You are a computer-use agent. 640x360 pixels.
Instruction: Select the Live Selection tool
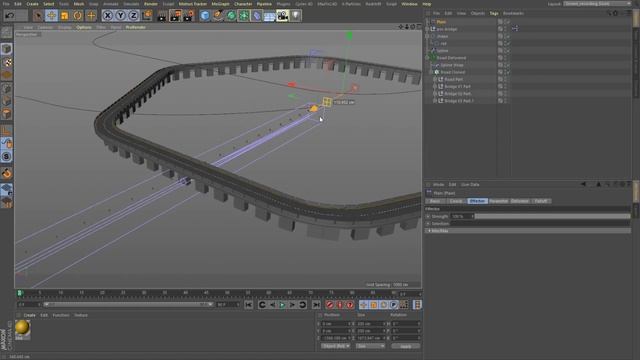click(38, 16)
